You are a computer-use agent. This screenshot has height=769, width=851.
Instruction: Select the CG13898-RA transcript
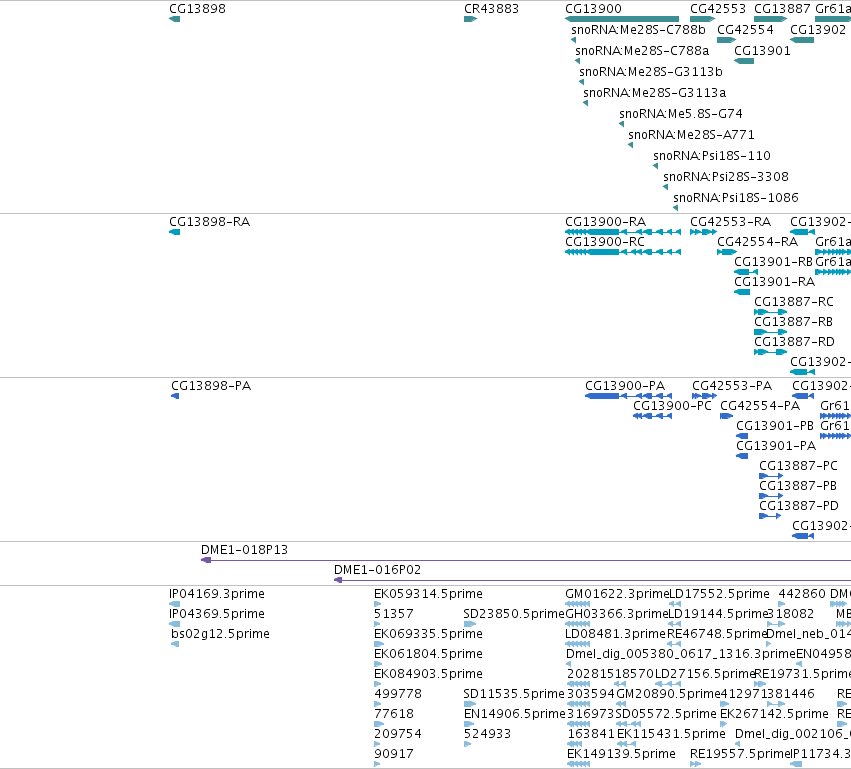point(174,232)
